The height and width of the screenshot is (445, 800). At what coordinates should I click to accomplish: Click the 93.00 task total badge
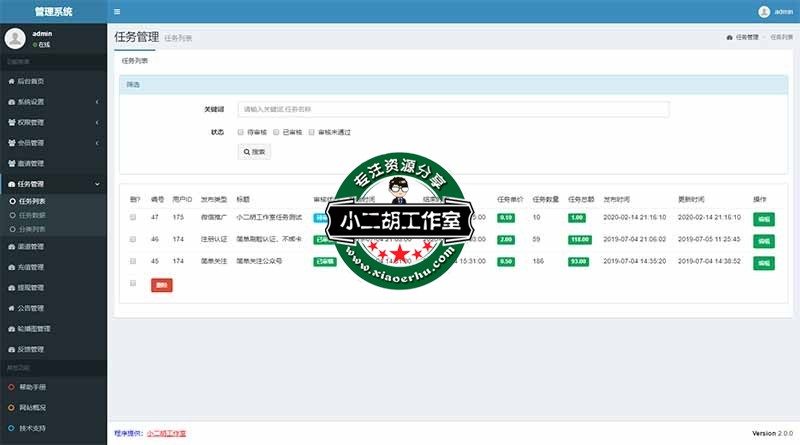(x=578, y=262)
